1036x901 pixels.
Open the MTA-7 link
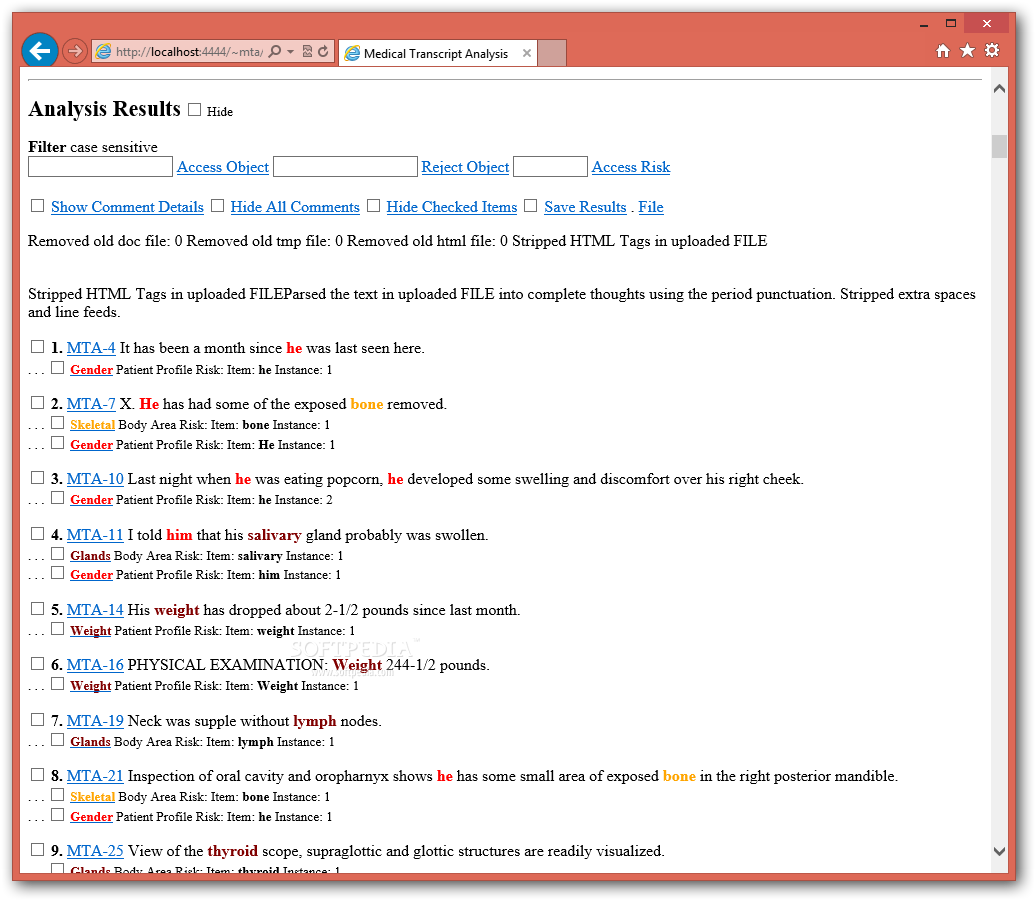[x=91, y=404]
